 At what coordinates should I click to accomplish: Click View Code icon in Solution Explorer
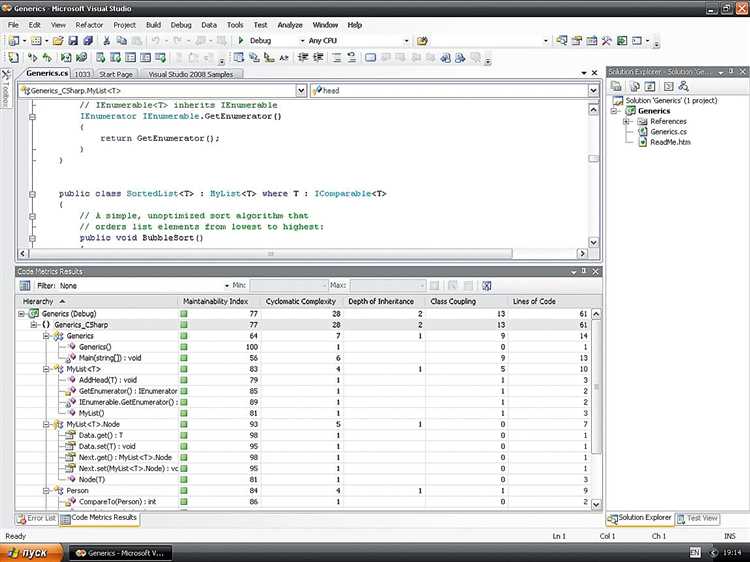(668, 86)
